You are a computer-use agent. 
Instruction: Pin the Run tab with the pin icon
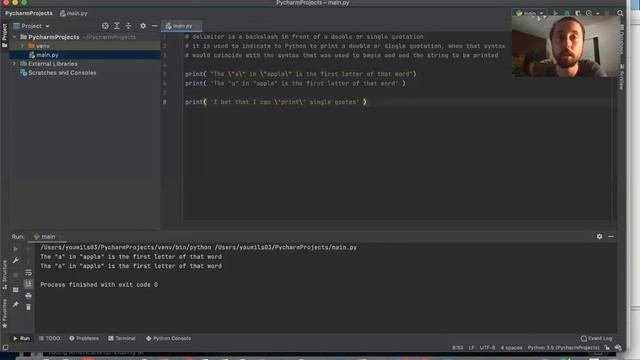[16, 304]
